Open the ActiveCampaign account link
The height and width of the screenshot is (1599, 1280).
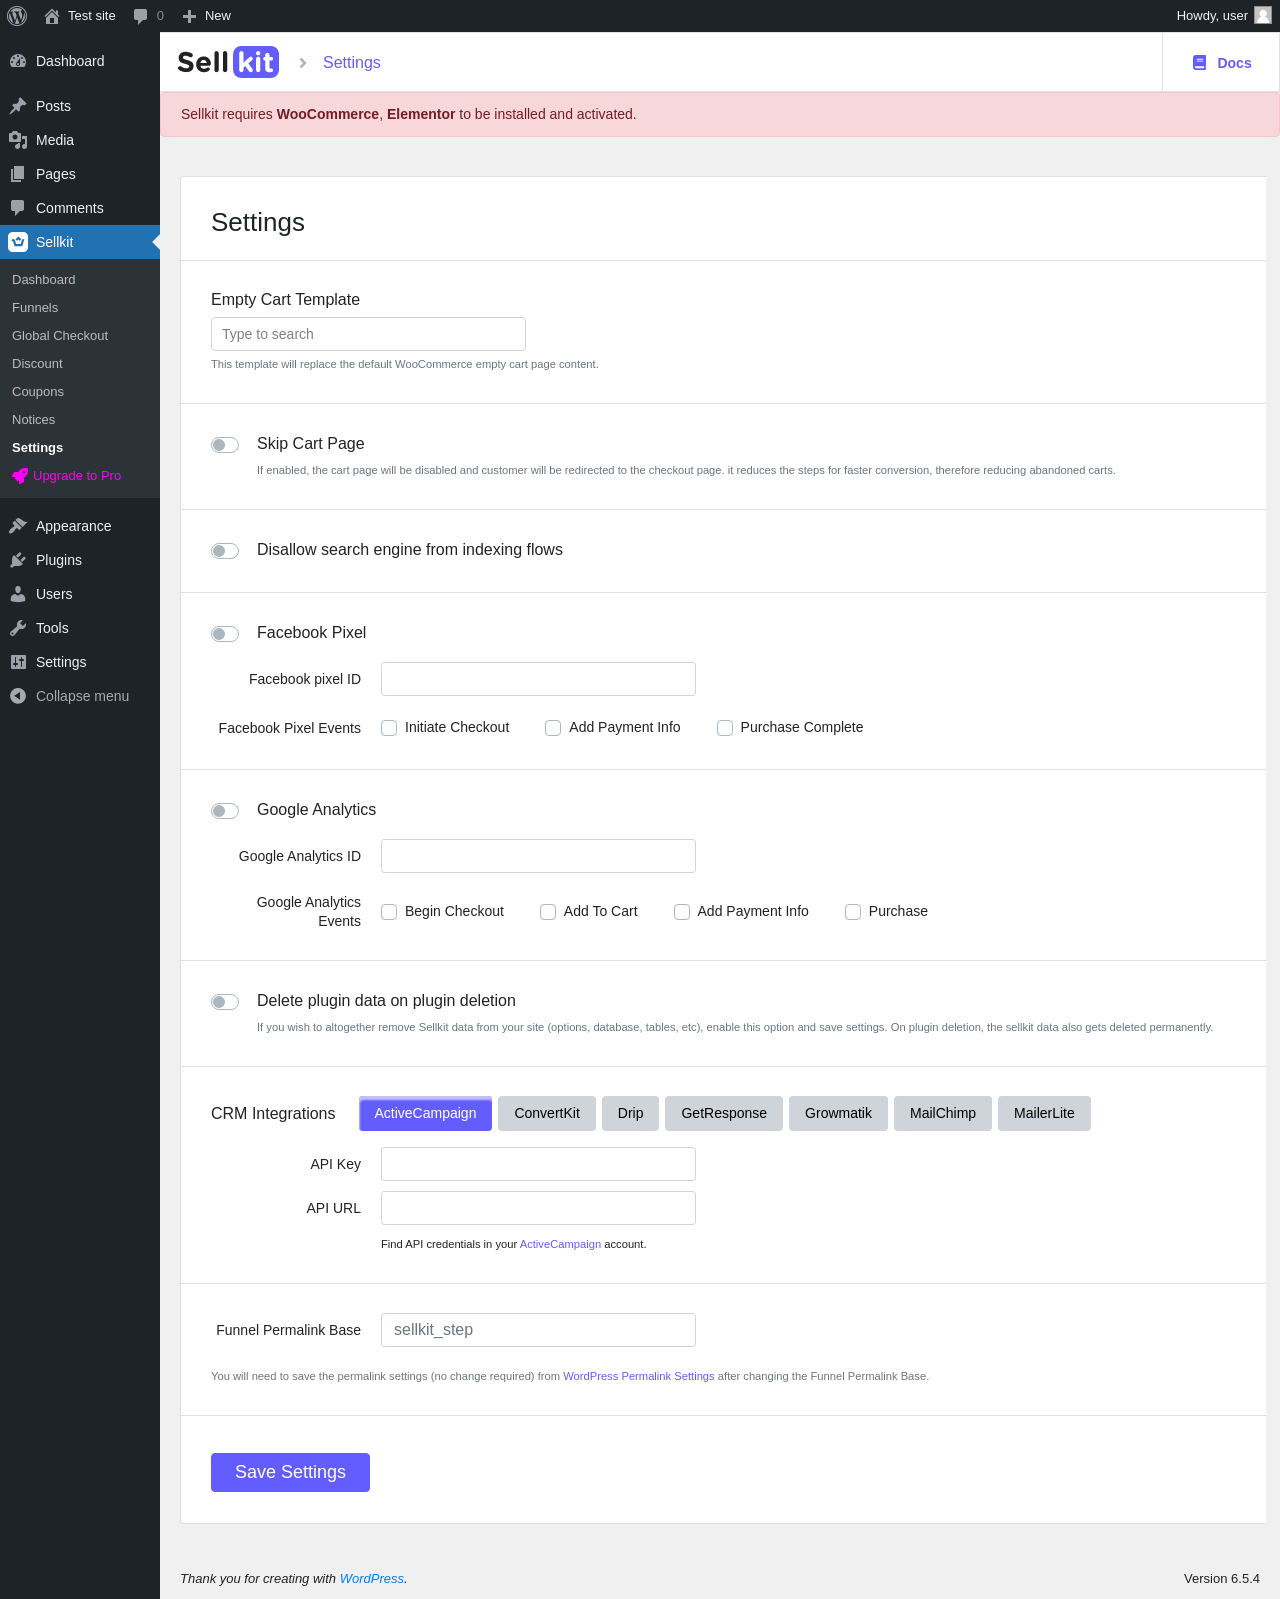point(560,1244)
